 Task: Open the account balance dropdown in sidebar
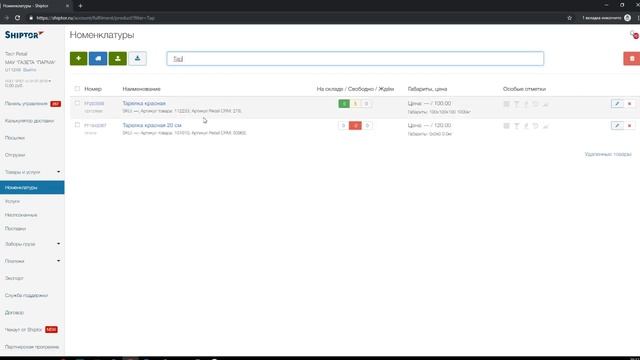coord(28,83)
